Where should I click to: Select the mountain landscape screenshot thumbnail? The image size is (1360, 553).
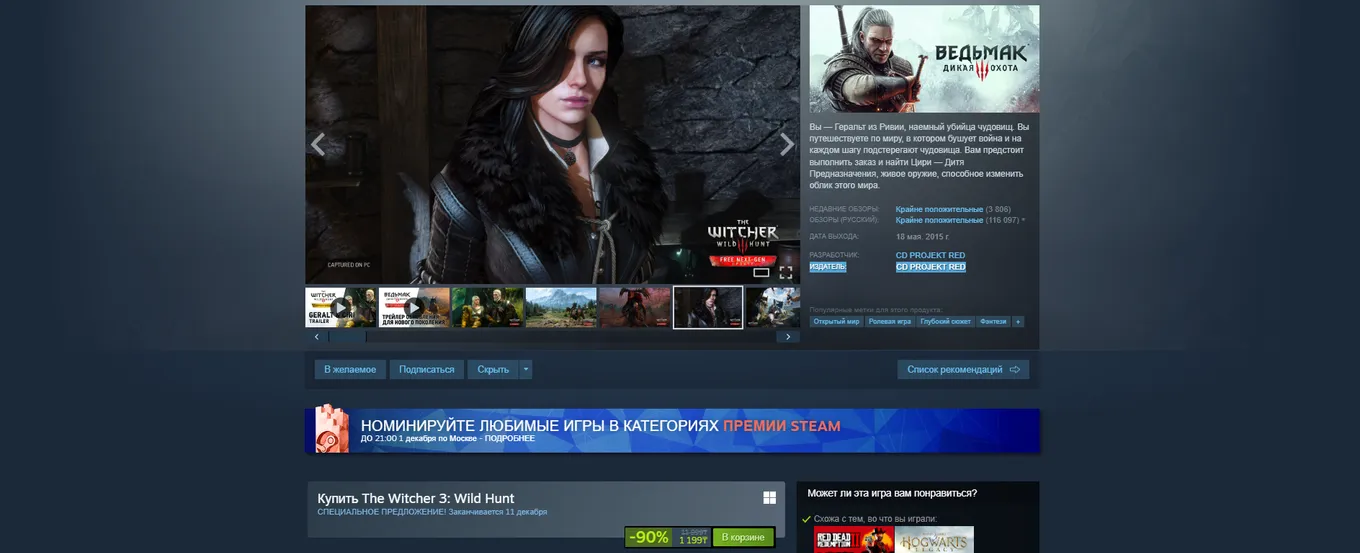[x=561, y=307]
